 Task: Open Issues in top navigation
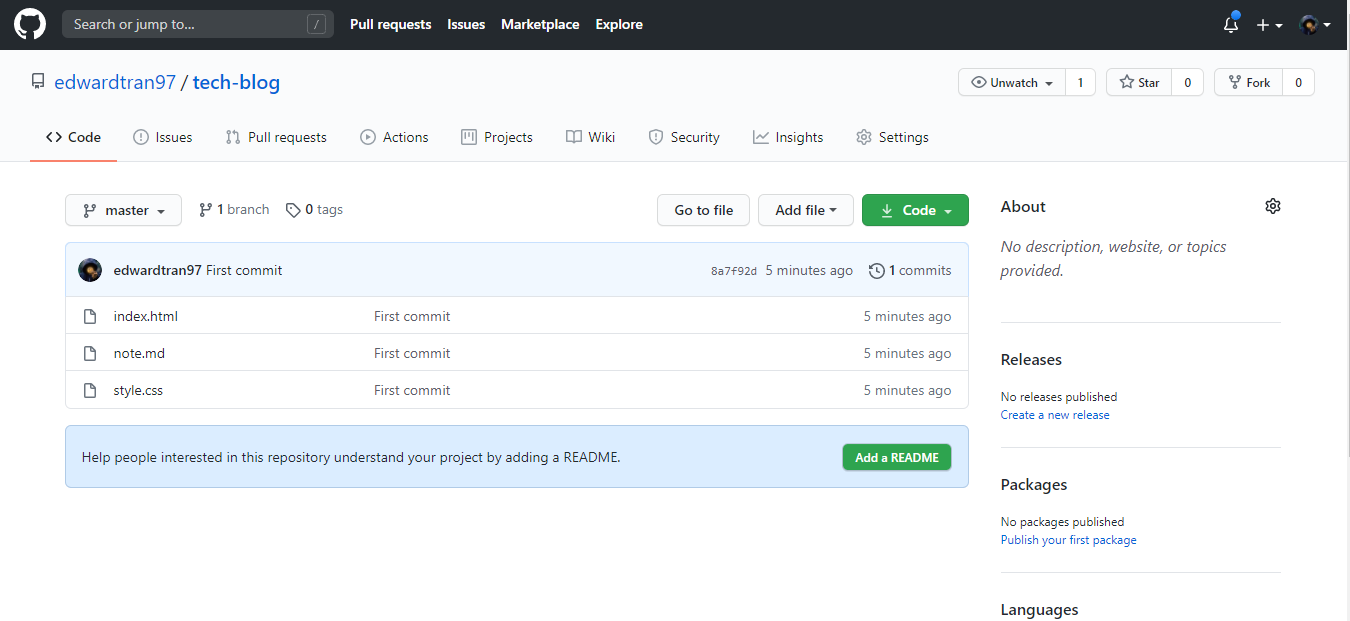(466, 24)
